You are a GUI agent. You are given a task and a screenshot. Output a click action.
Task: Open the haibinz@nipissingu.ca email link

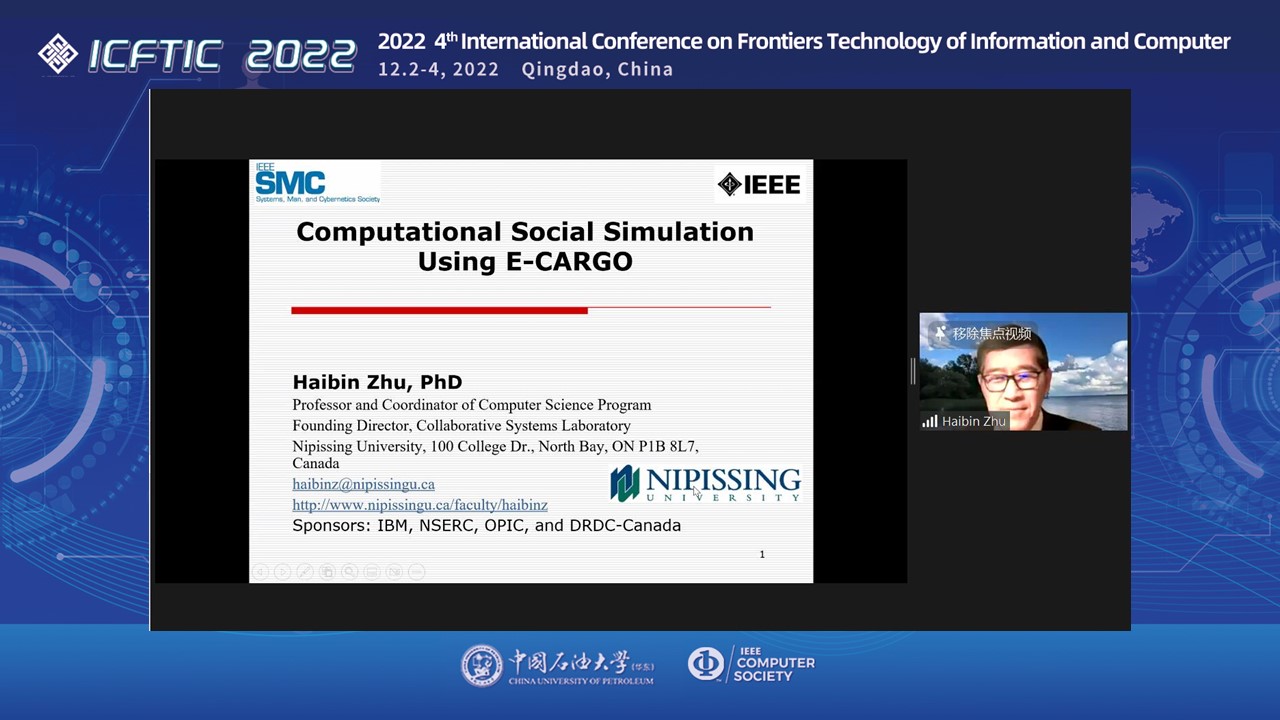click(363, 484)
